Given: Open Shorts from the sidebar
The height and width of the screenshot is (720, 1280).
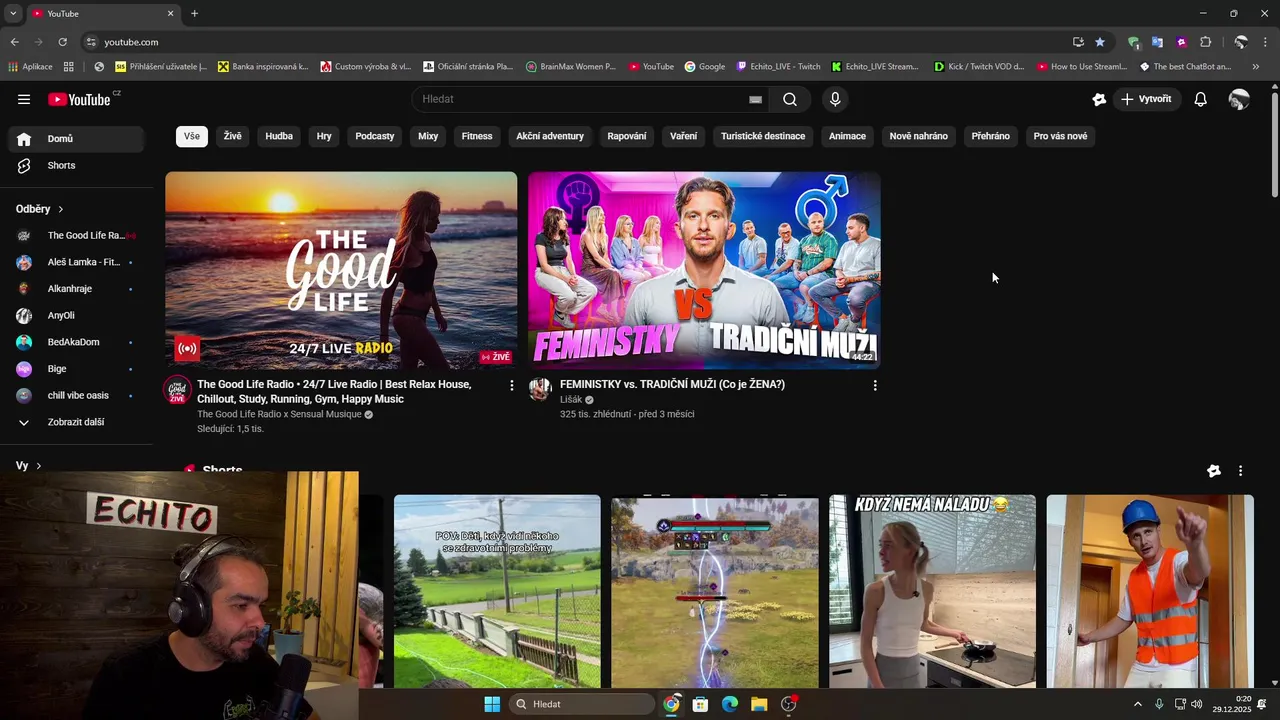Looking at the screenshot, I should (76, 165).
